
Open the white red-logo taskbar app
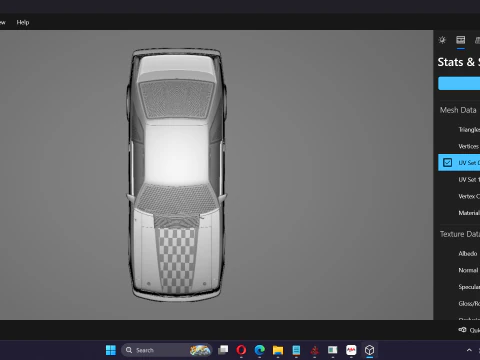tap(351, 350)
